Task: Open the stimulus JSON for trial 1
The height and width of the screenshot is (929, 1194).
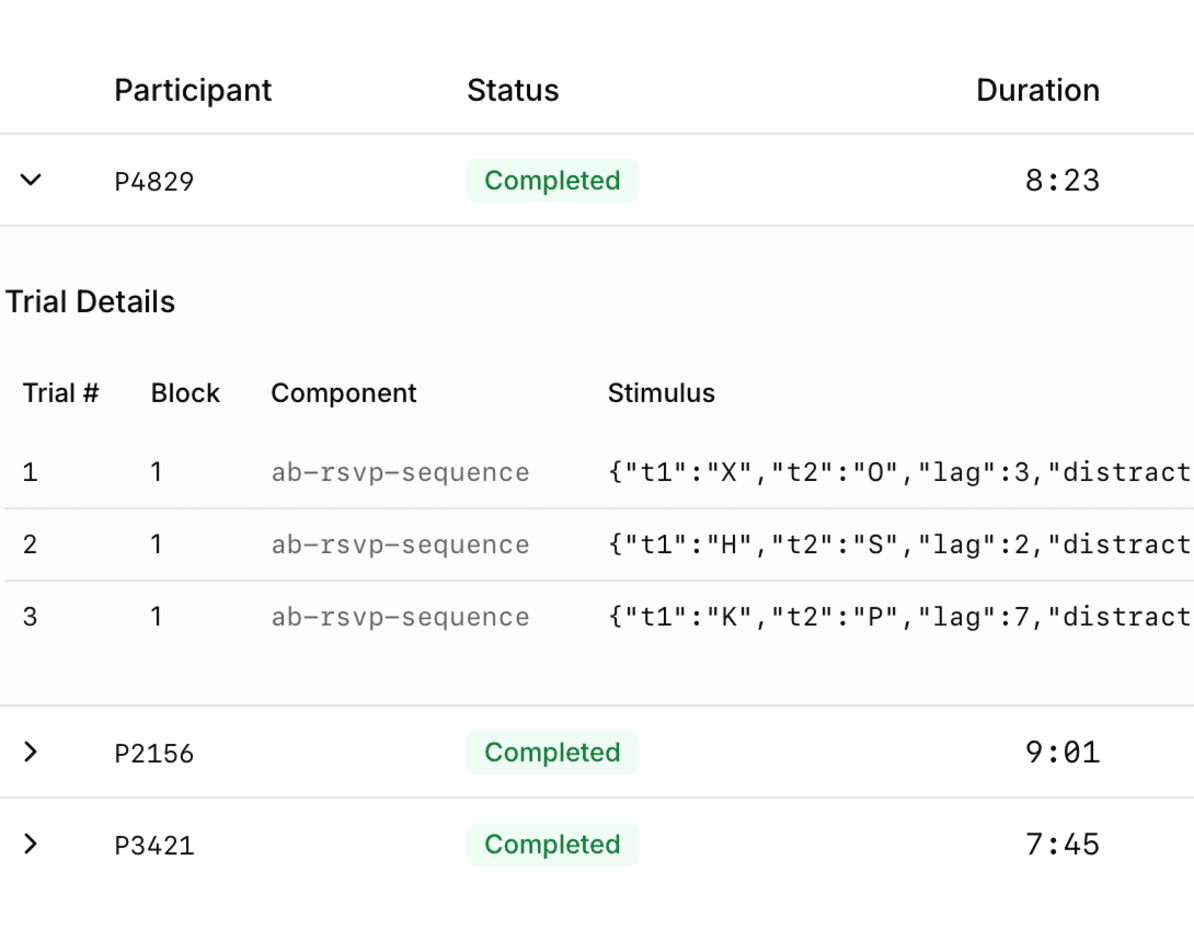Action: click(x=898, y=471)
